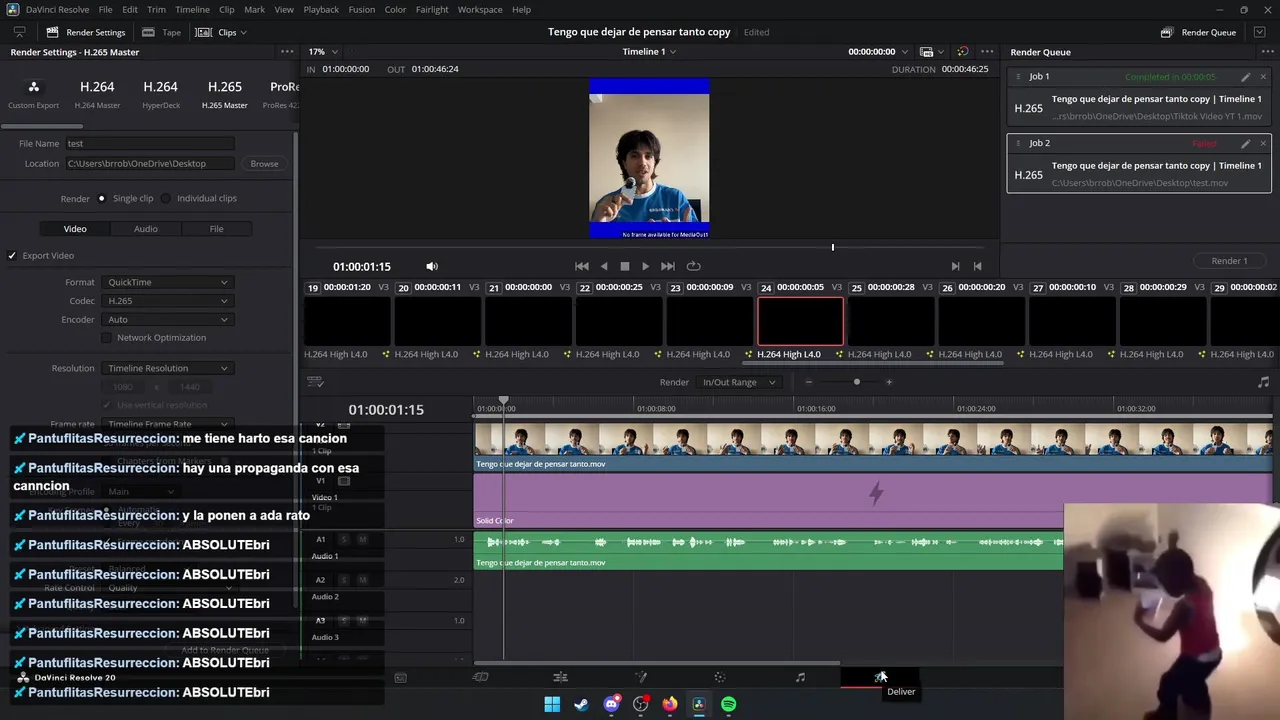1280x720 pixels.
Task: Open the Clips toolbar dropdown
Action: 221,32
